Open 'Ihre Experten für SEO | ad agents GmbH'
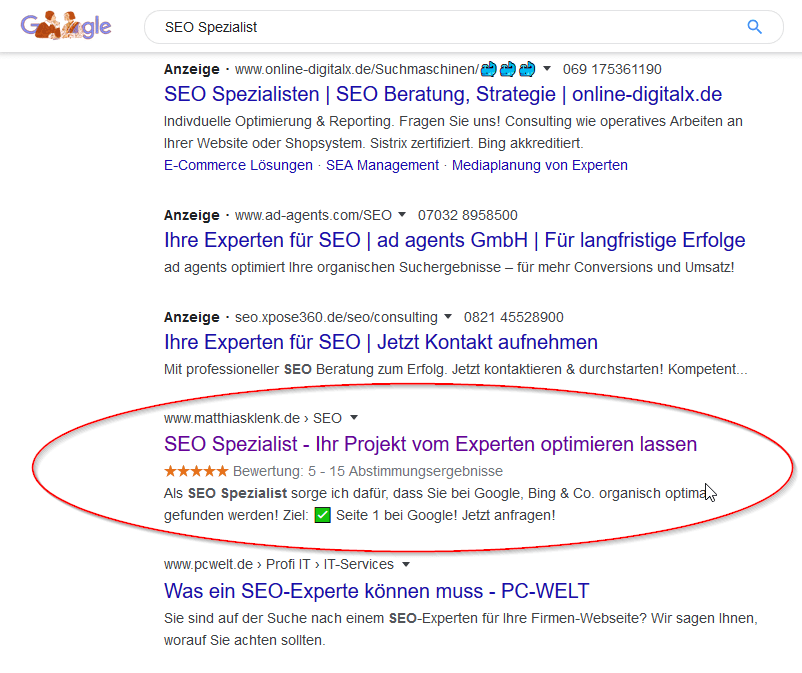The height and width of the screenshot is (673, 802). 455,240
